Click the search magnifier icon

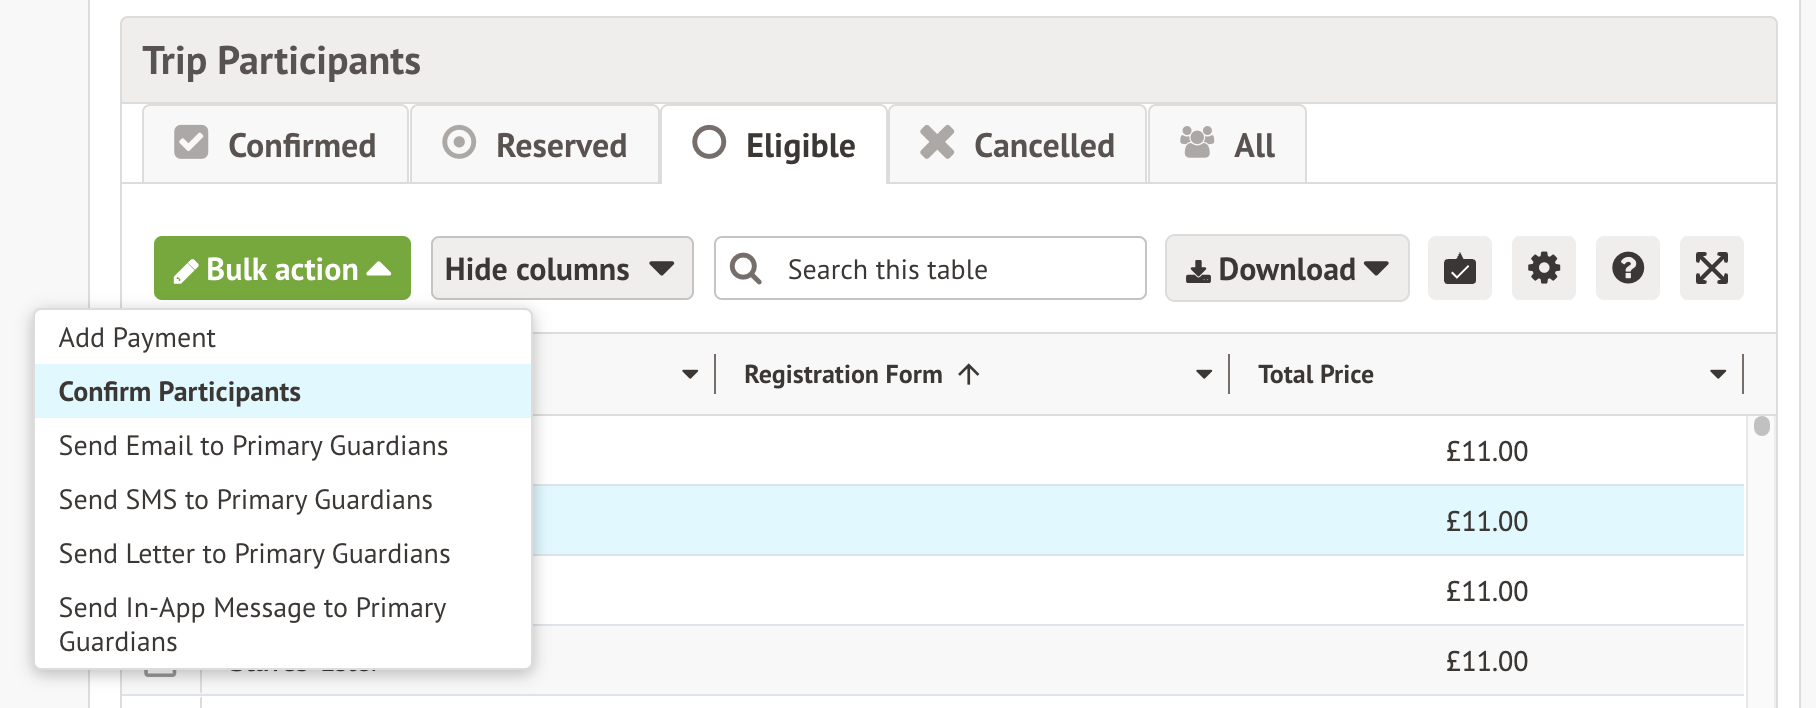pos(746,268)
